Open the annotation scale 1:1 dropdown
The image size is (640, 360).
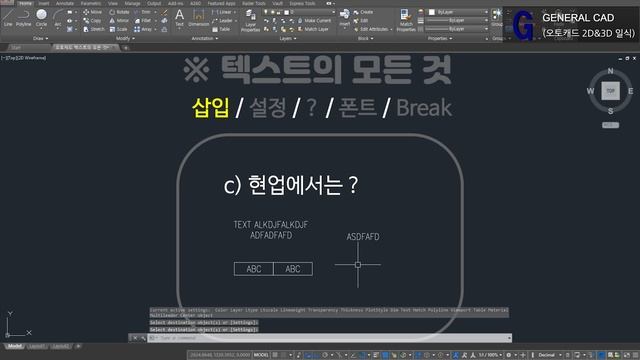coord(490,355)
